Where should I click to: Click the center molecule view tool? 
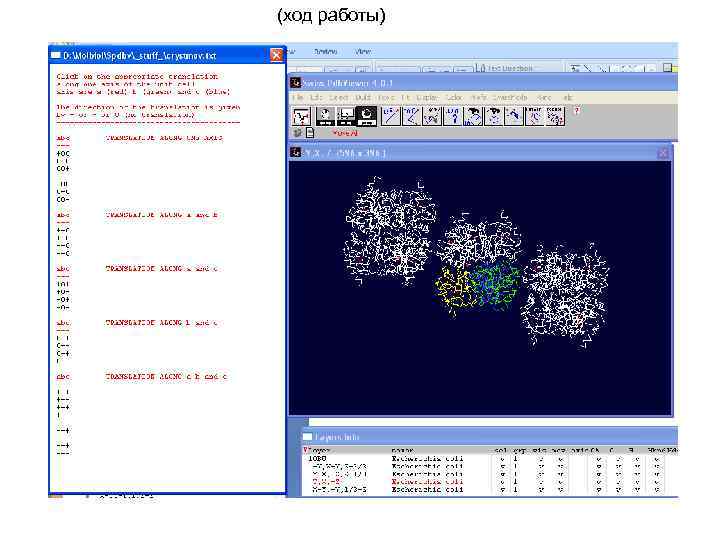click(x=301, y=116)
